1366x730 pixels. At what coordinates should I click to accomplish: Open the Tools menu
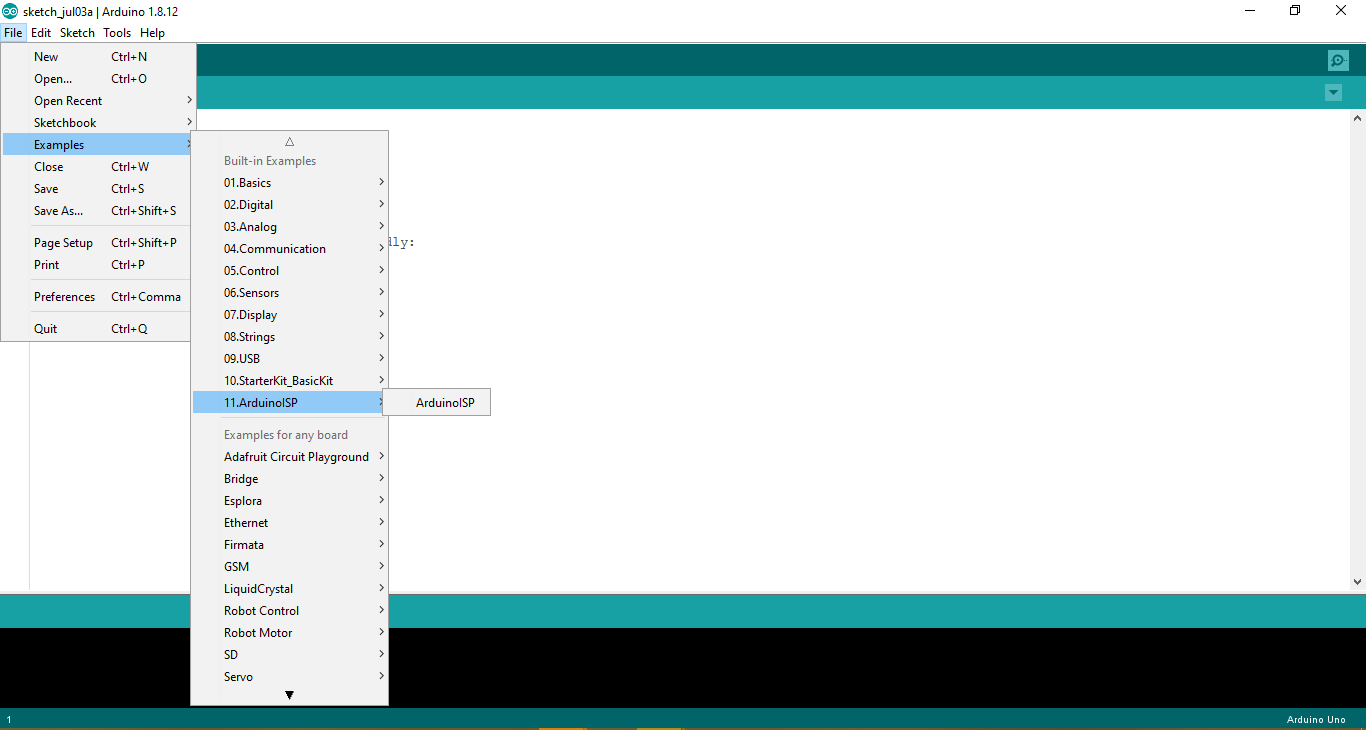click(x=117, y=33)
